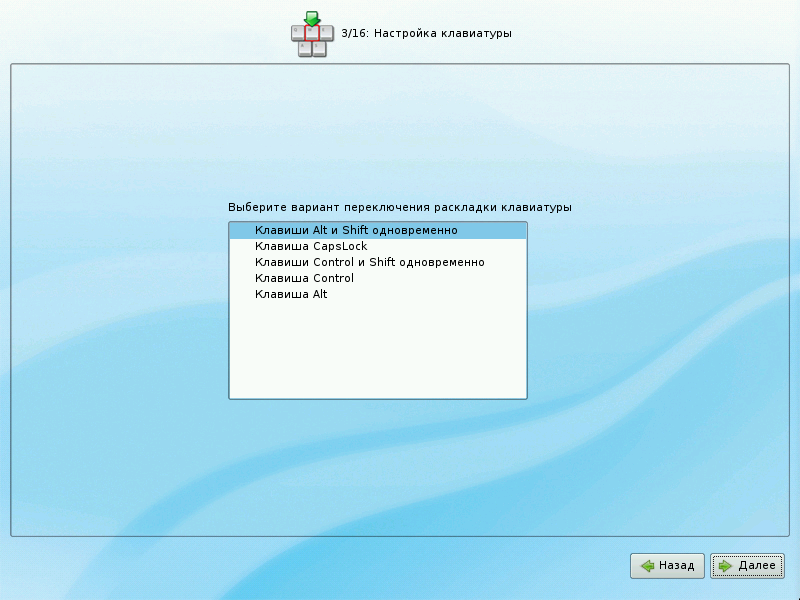Pick the "Клавиша Control" list entry
800x600 pixels.
click(304, 278)
